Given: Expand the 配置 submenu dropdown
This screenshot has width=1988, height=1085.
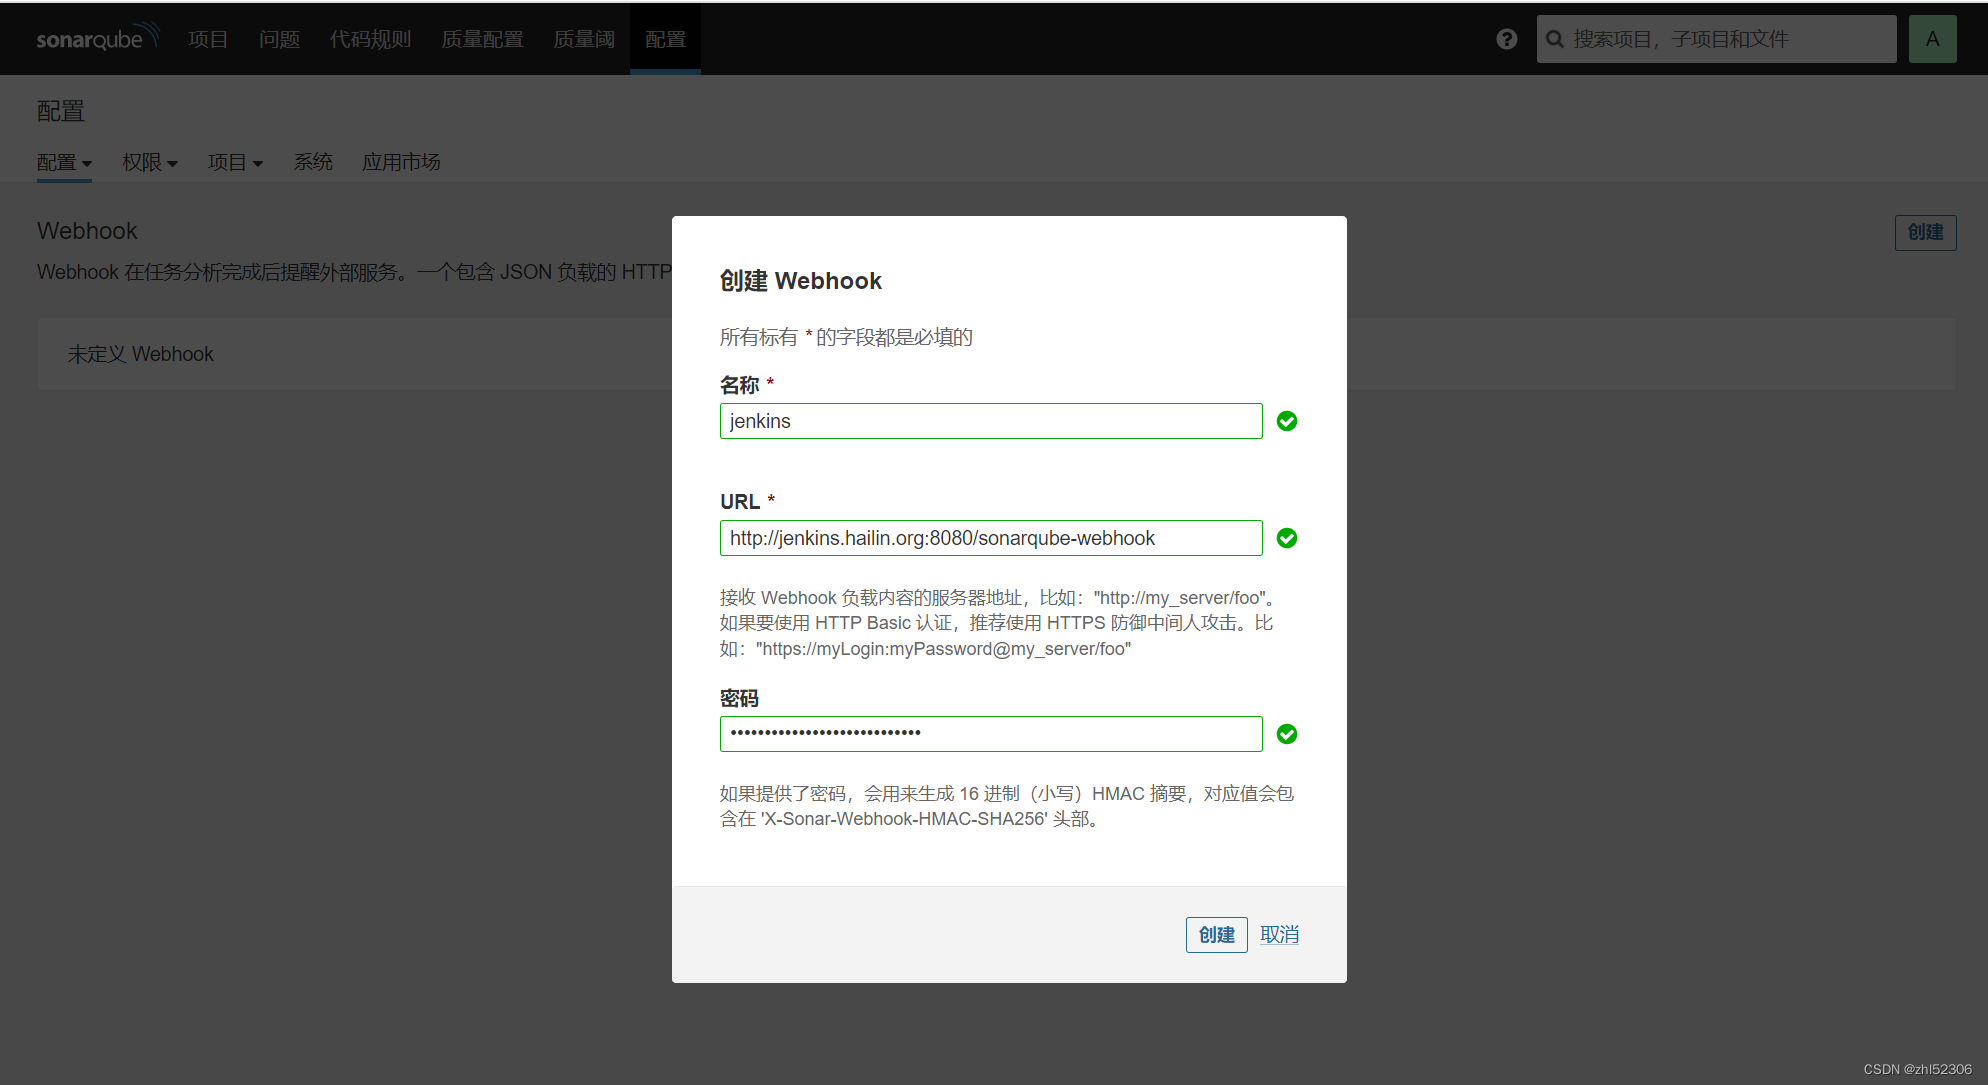Looking at the screenshot, I should [64, 162].
